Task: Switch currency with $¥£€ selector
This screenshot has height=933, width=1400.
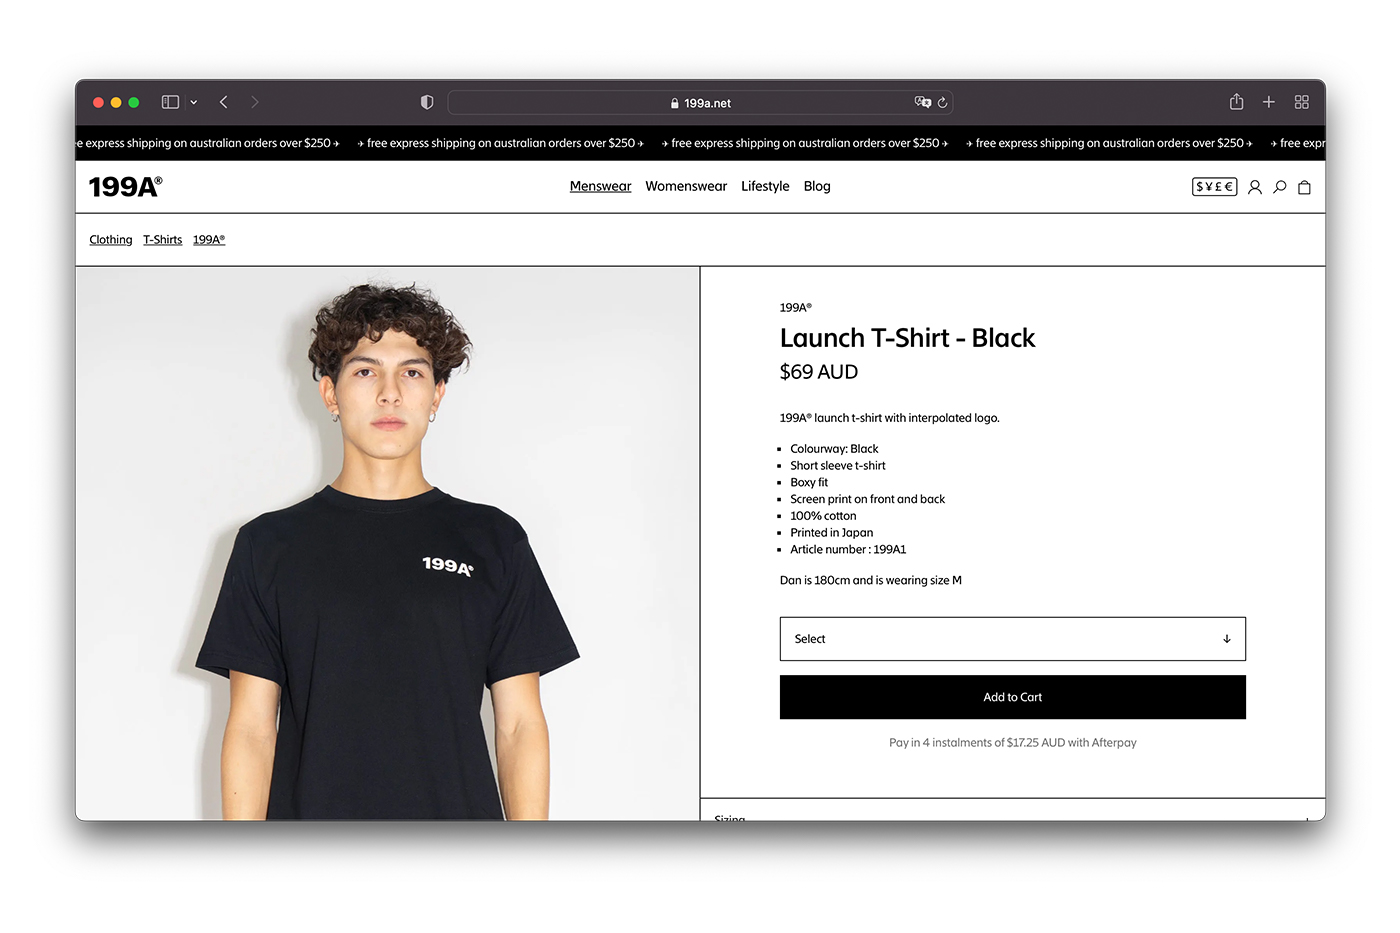Action: click(x=1214, y=187)
